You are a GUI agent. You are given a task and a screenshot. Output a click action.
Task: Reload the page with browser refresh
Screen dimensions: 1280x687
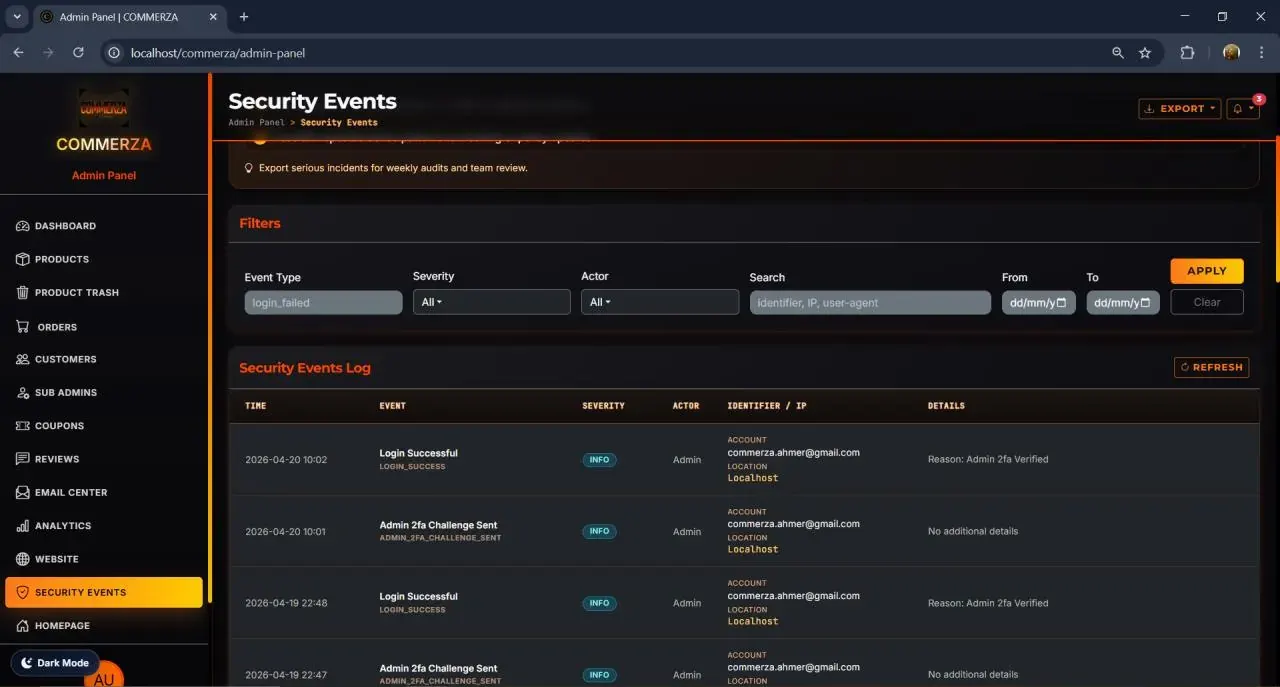[78, 53]
